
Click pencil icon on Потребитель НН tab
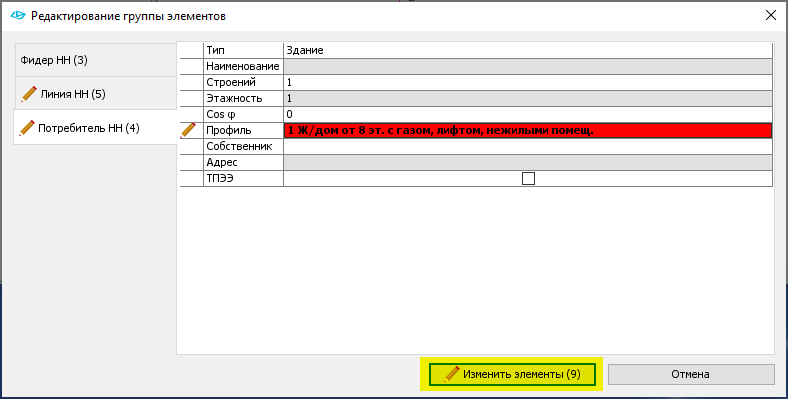coord(27,128)
